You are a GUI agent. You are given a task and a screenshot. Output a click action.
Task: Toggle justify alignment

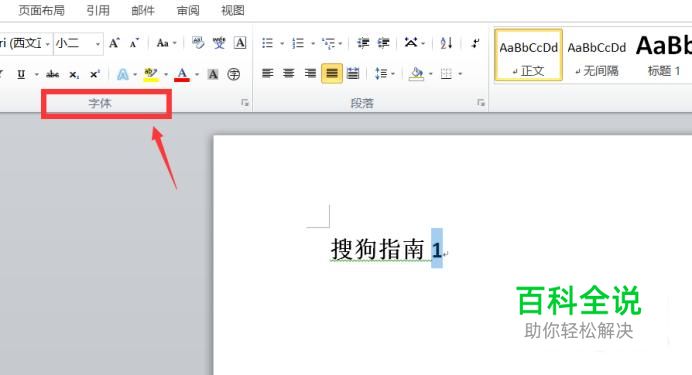[x=332, y=74]
